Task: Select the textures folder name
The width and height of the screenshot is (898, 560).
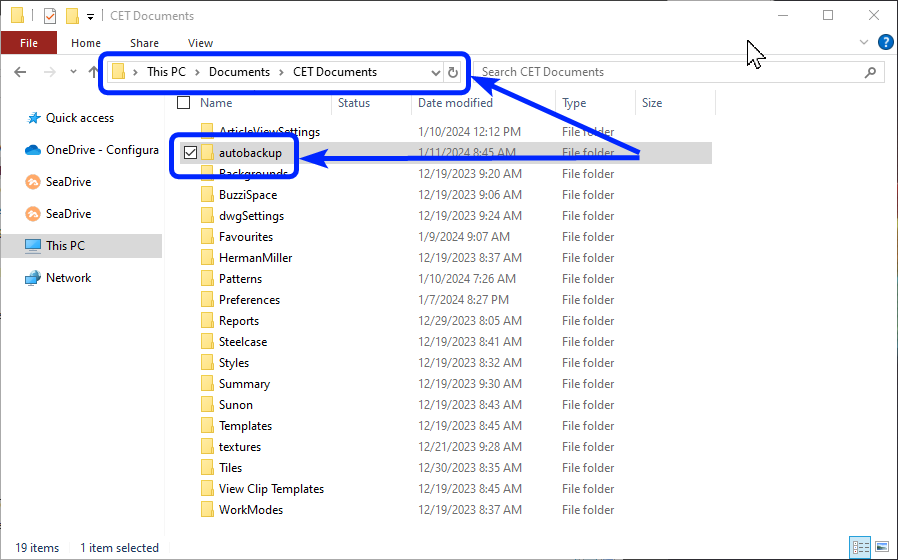Action: [239, 447]
